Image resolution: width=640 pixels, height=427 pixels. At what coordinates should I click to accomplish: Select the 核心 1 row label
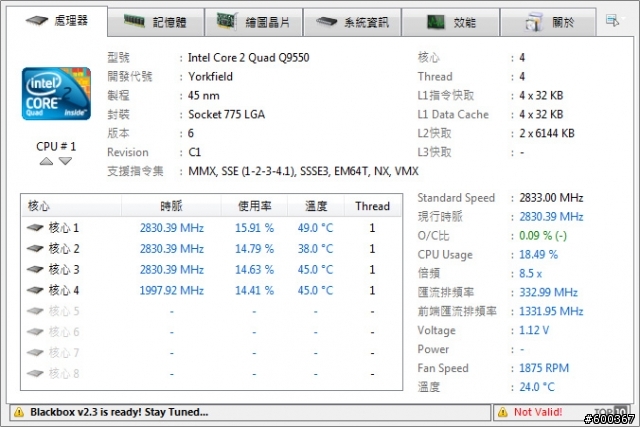tap(64, 228)
